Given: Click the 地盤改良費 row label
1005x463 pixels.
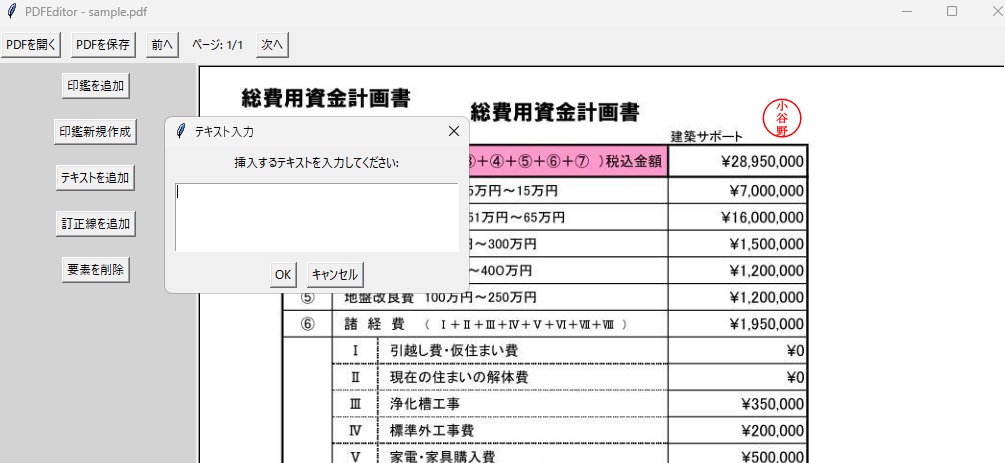Looking at the screenshot, I should point(379,298).
